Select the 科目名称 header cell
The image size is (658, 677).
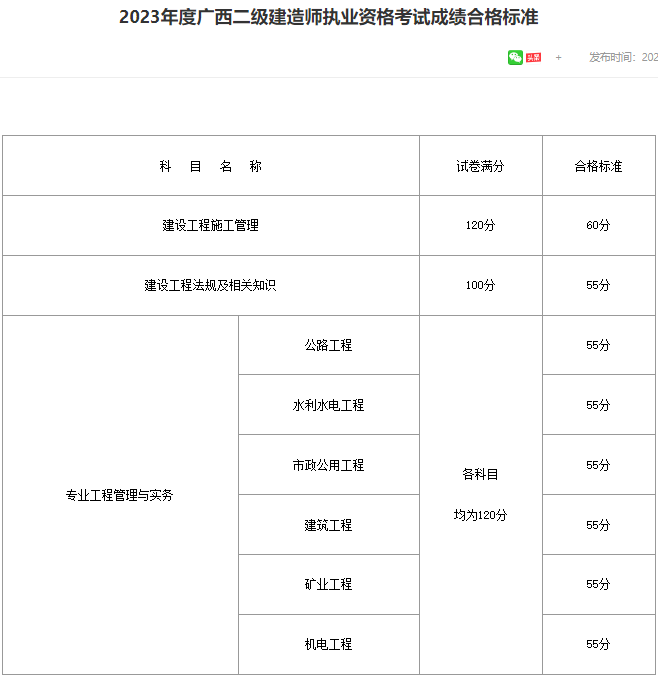pyautogui.click(x=211, y=165)
